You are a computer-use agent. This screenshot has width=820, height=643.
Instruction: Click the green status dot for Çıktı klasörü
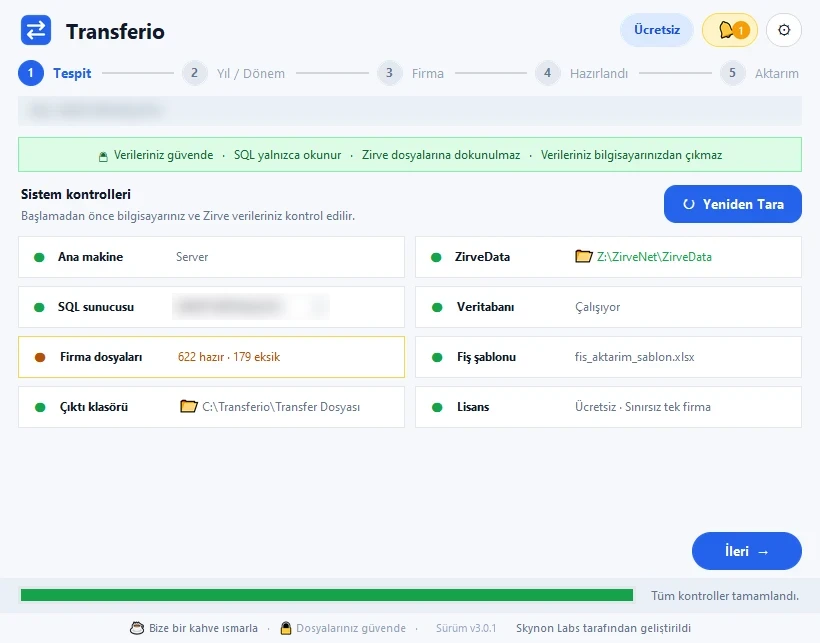pos(40,407)
